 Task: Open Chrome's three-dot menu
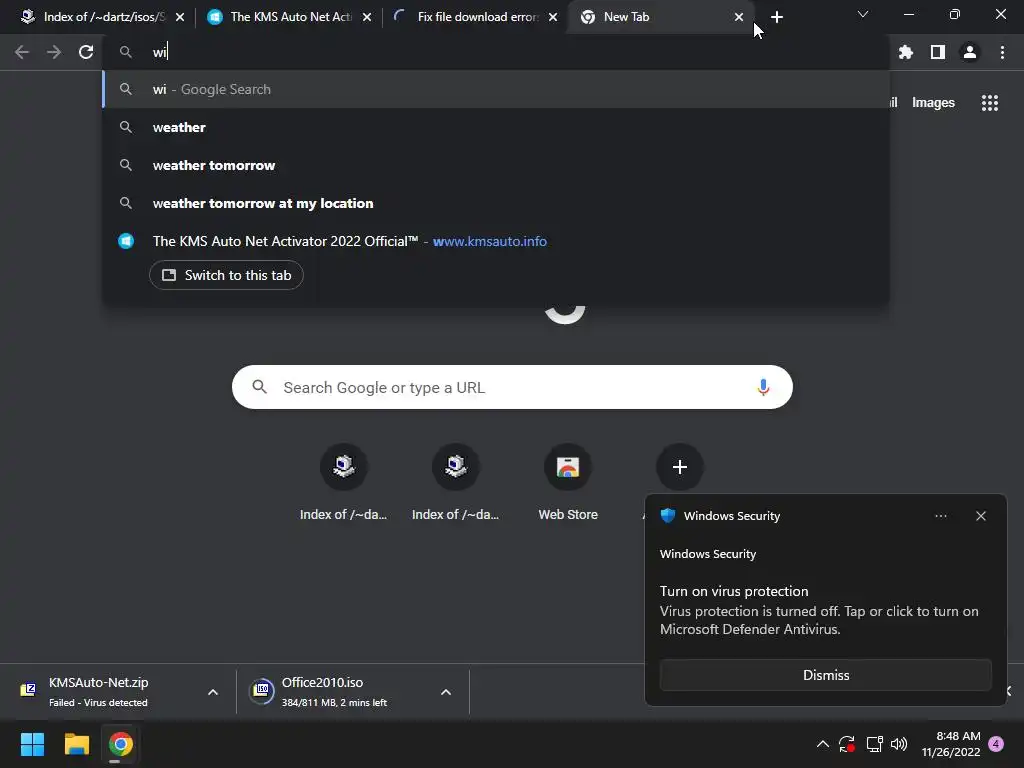tap(1002, 52)
